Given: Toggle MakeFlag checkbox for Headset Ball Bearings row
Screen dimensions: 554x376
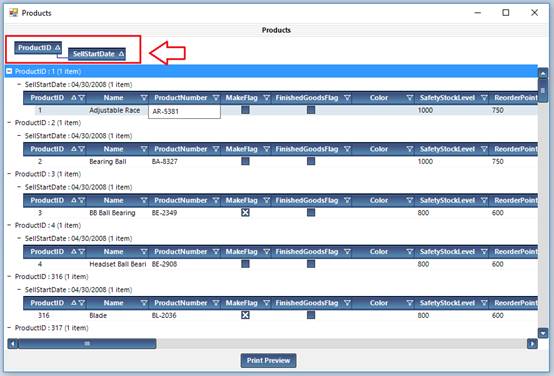Looking at the screenshot, I should pyautogui.click(x=245, y=264).
